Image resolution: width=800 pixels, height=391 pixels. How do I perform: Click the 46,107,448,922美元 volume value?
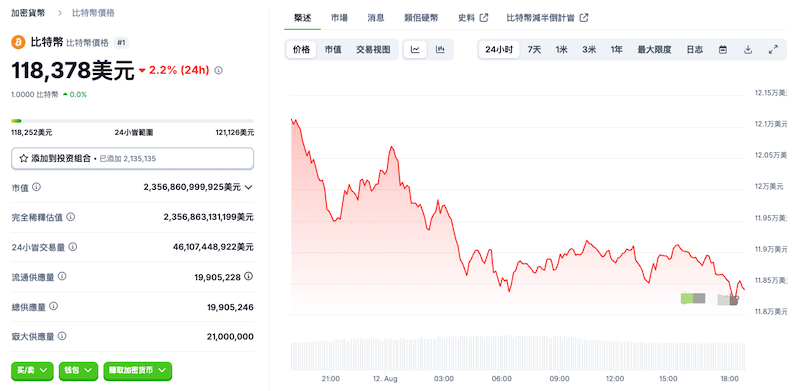tap(213, 247)
